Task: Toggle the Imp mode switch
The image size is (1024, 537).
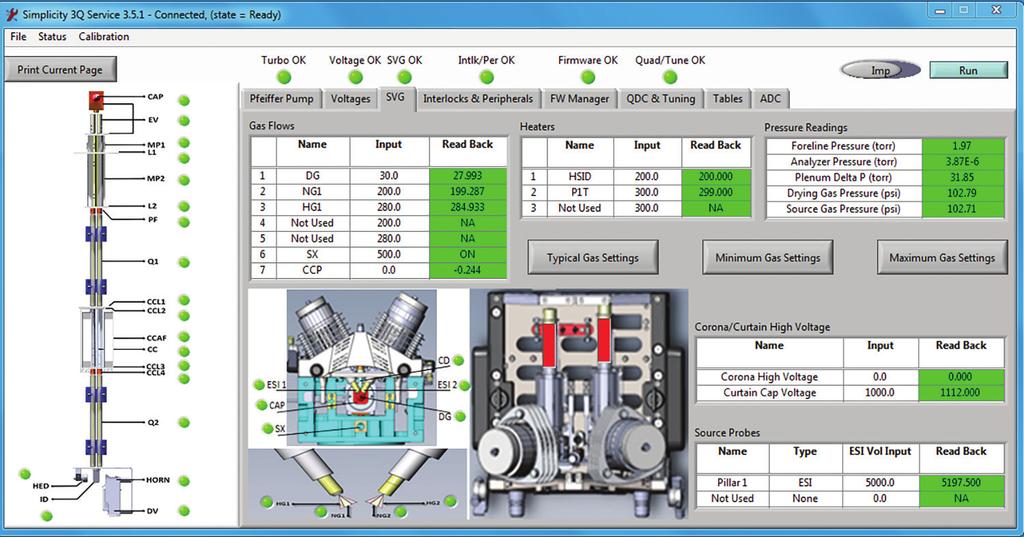Action: click(880, 70)
